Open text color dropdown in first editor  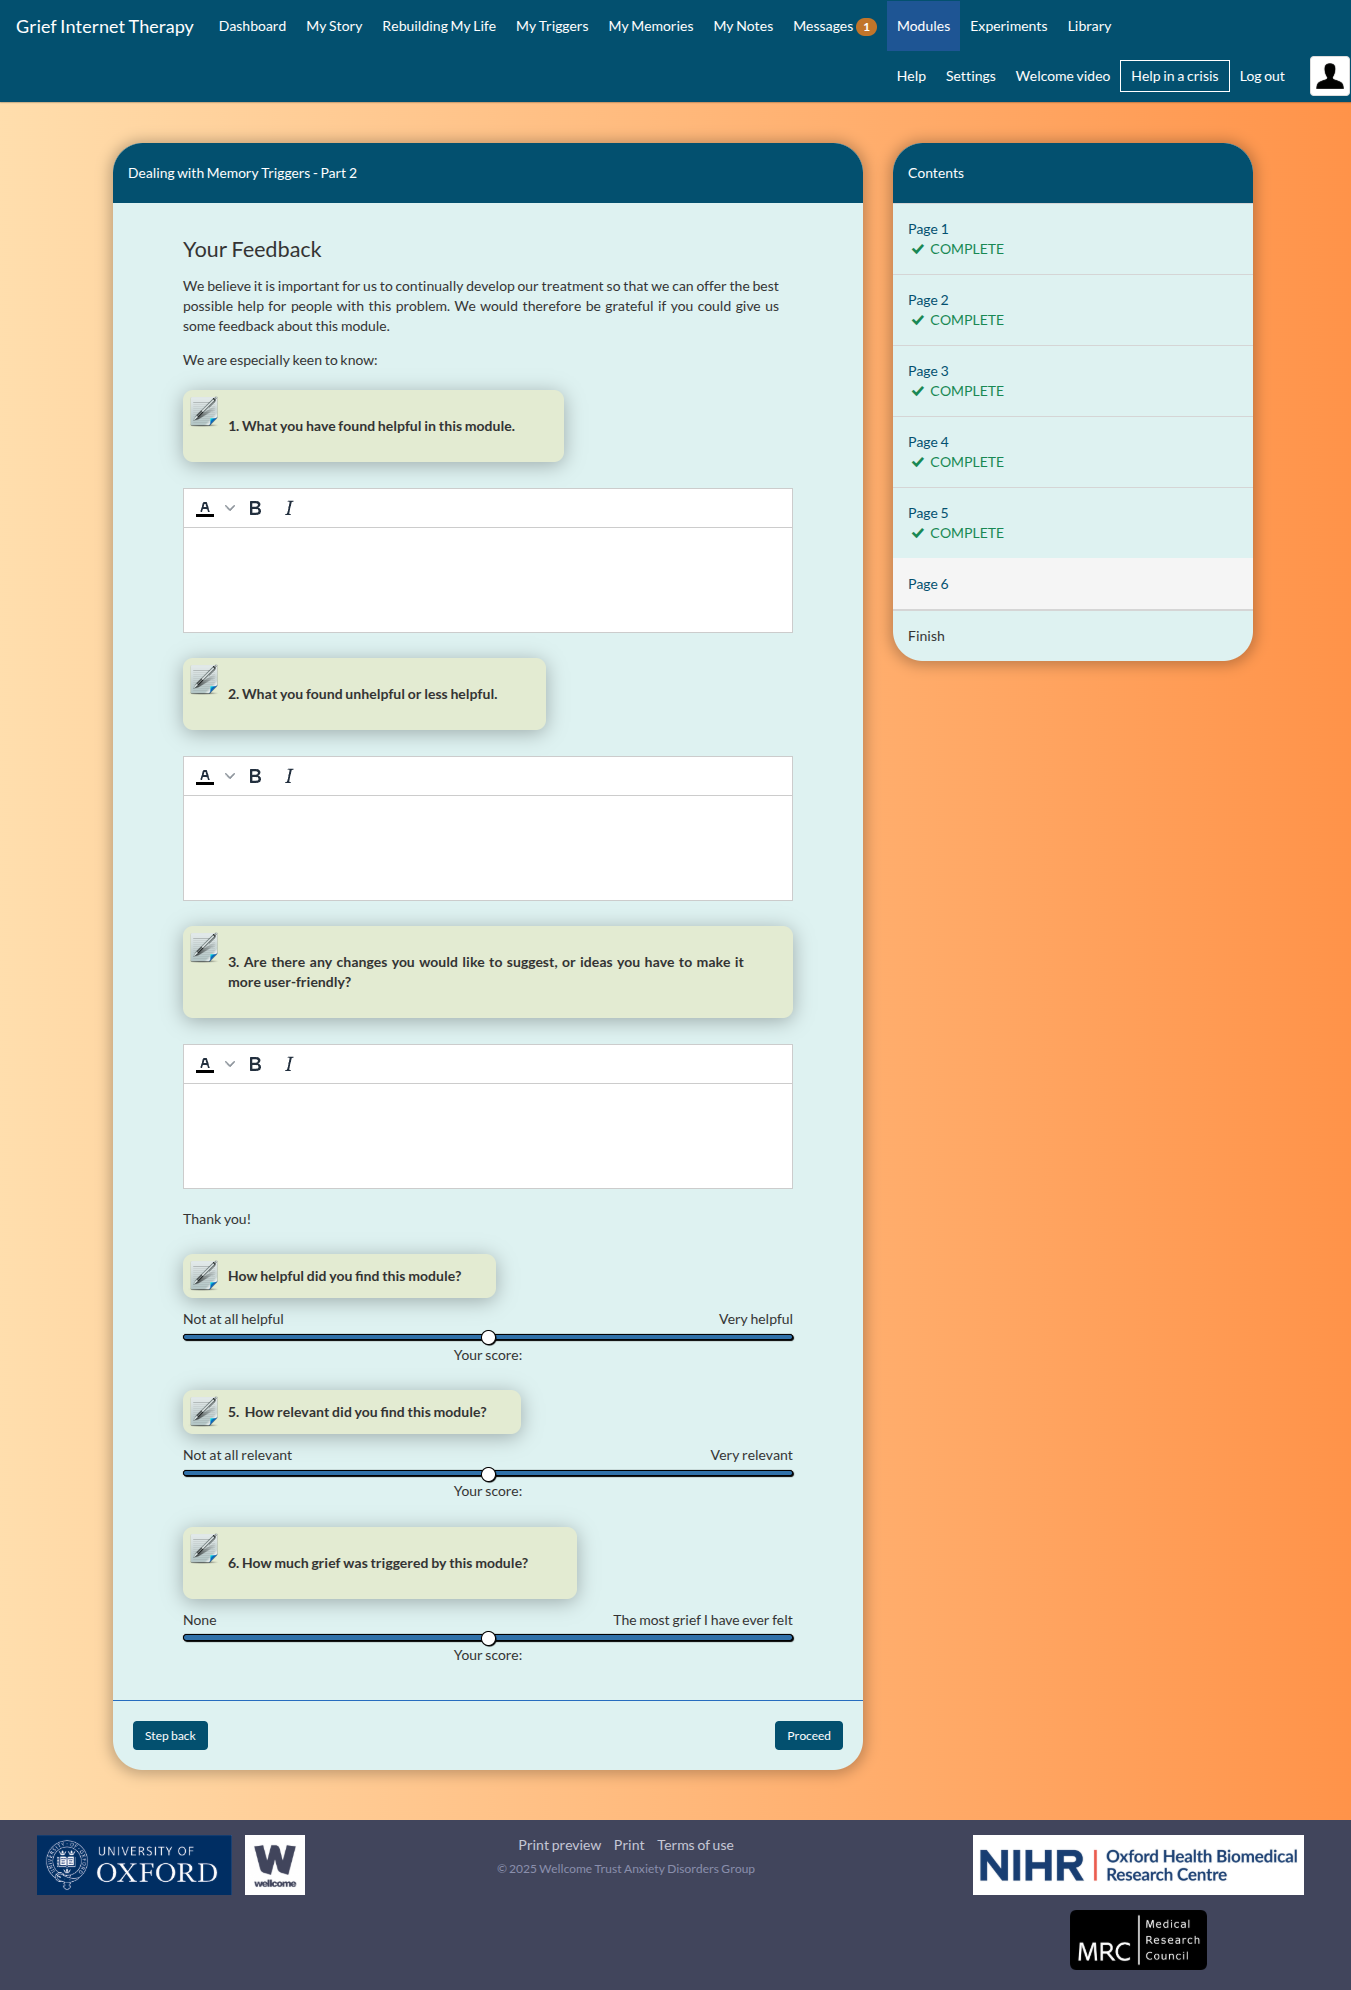230,508
